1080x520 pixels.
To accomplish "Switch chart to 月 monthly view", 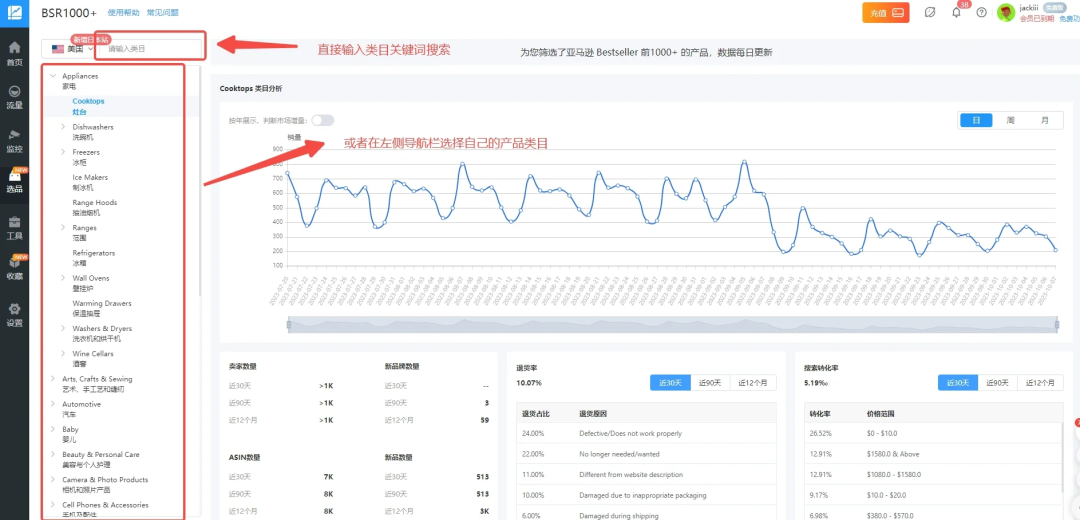I will [x=1045, y=120].
